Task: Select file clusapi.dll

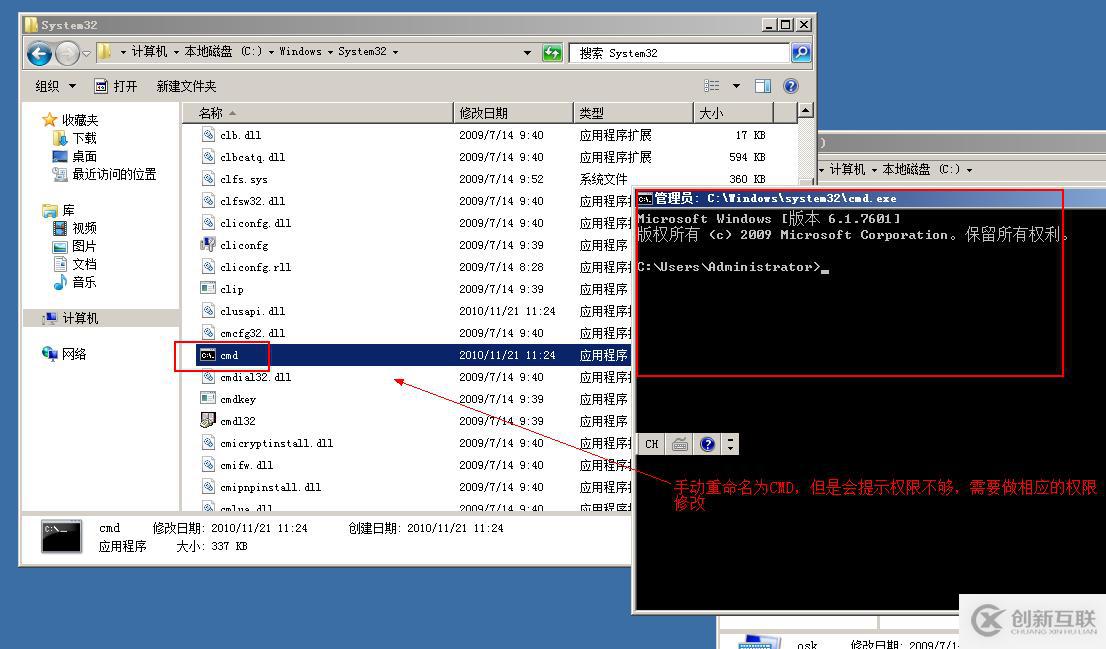Action: pos(253,311)
